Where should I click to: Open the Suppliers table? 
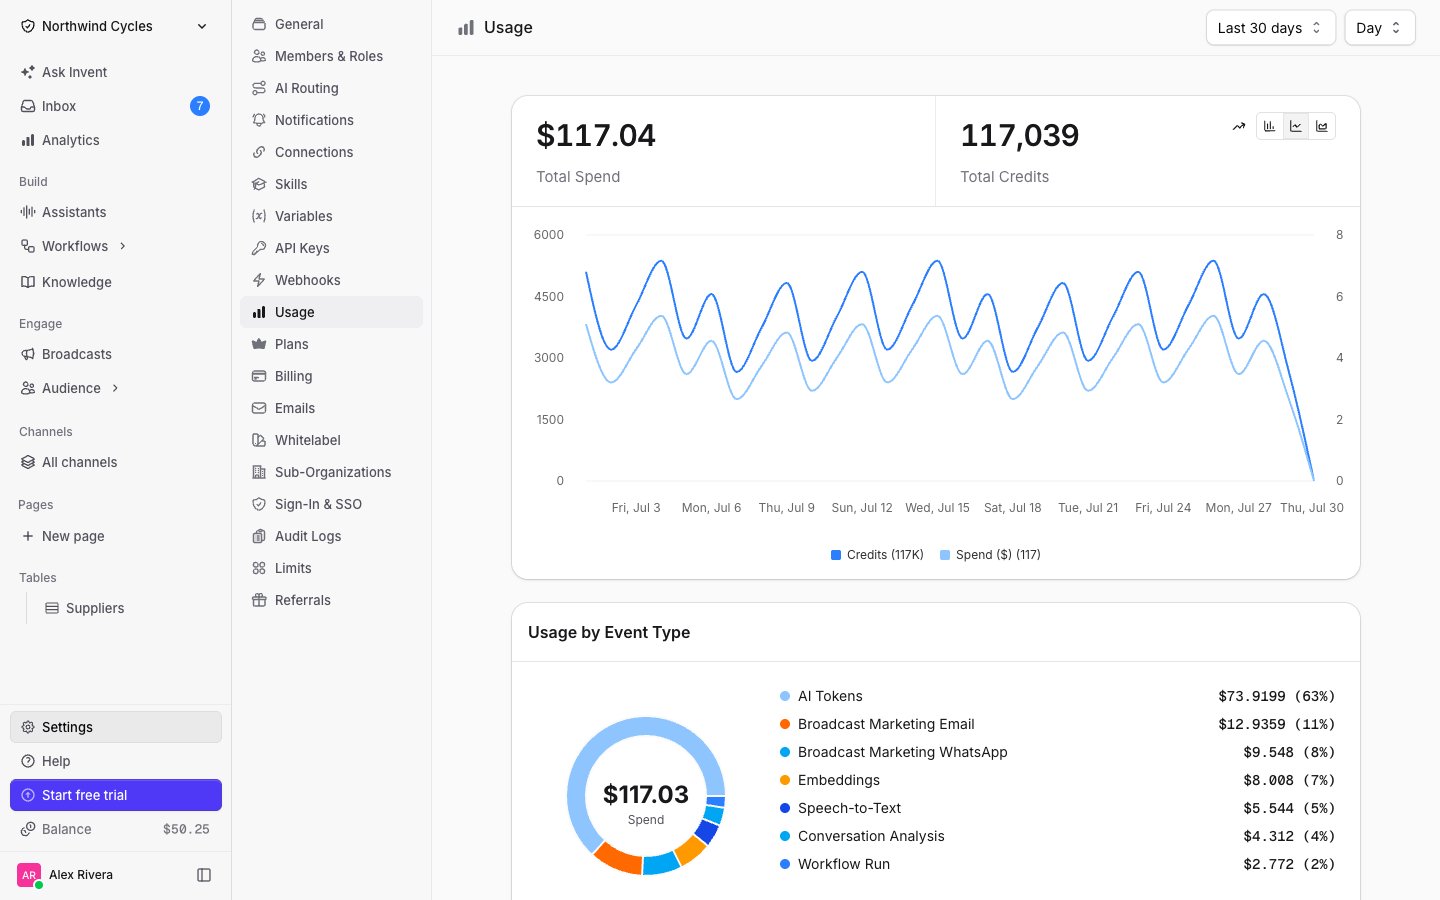point(127,608)
